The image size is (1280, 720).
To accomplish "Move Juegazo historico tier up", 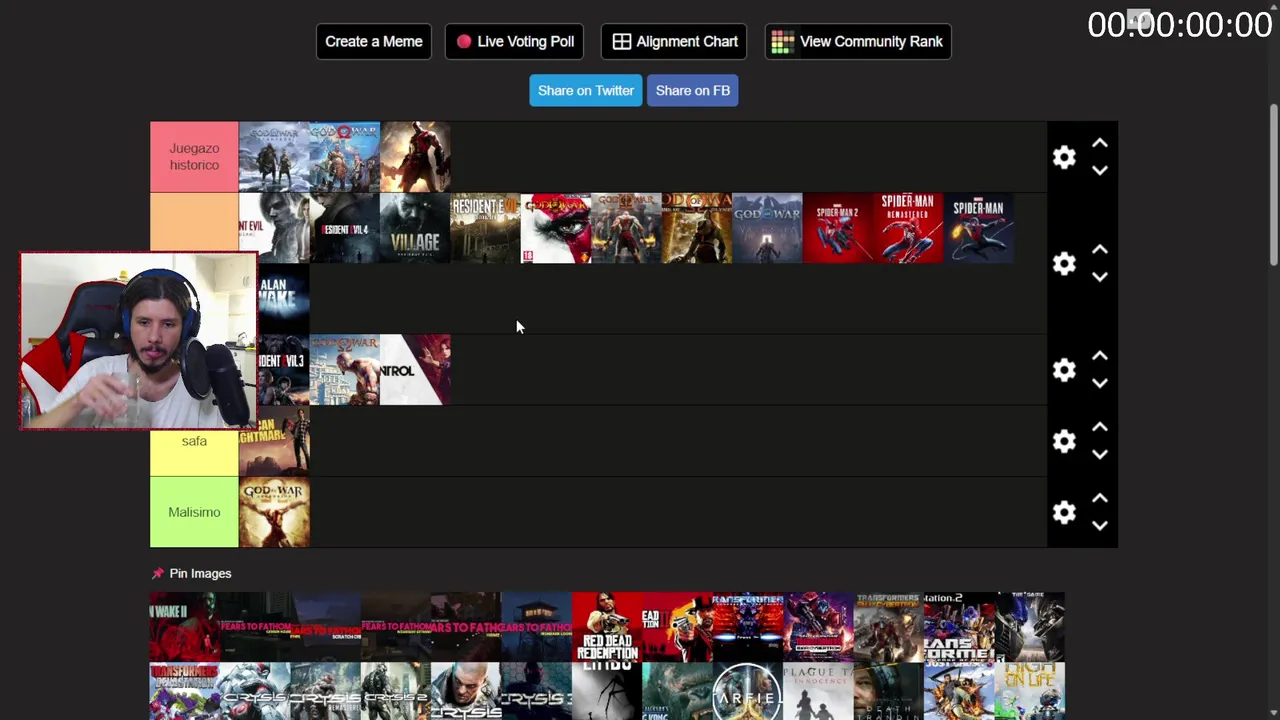I will 1100,144.
